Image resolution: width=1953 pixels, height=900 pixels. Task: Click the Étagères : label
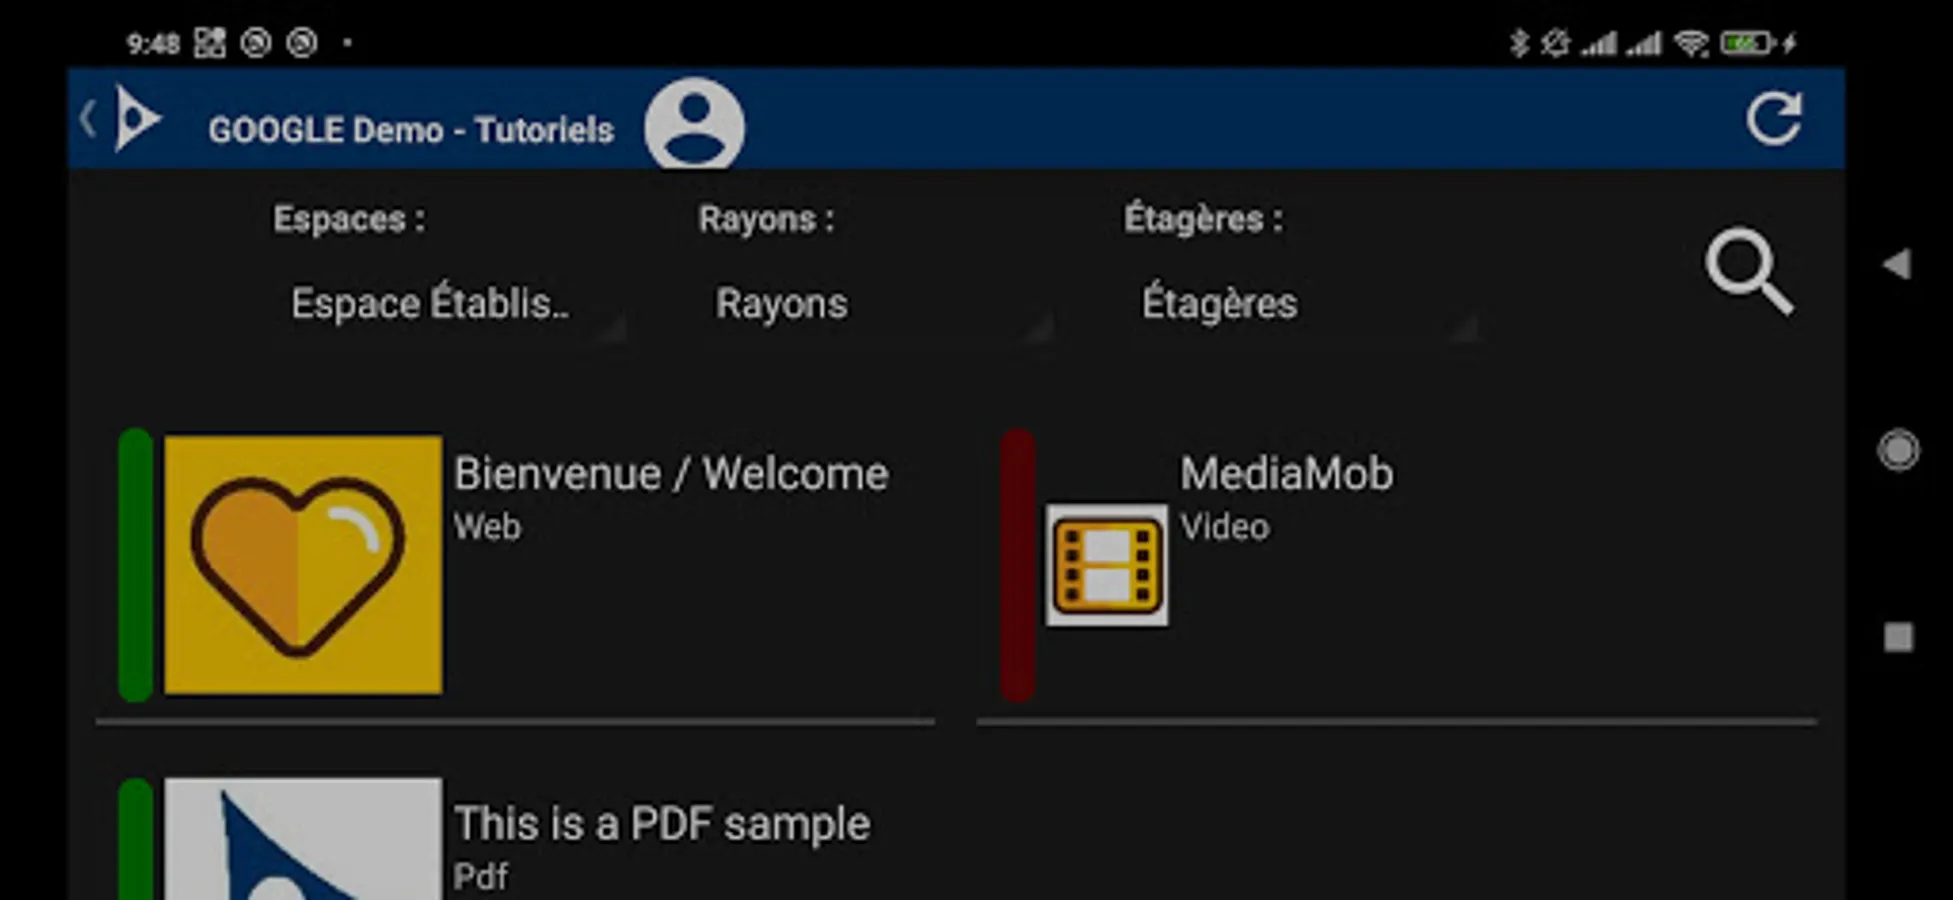[x=1203, y=218]
